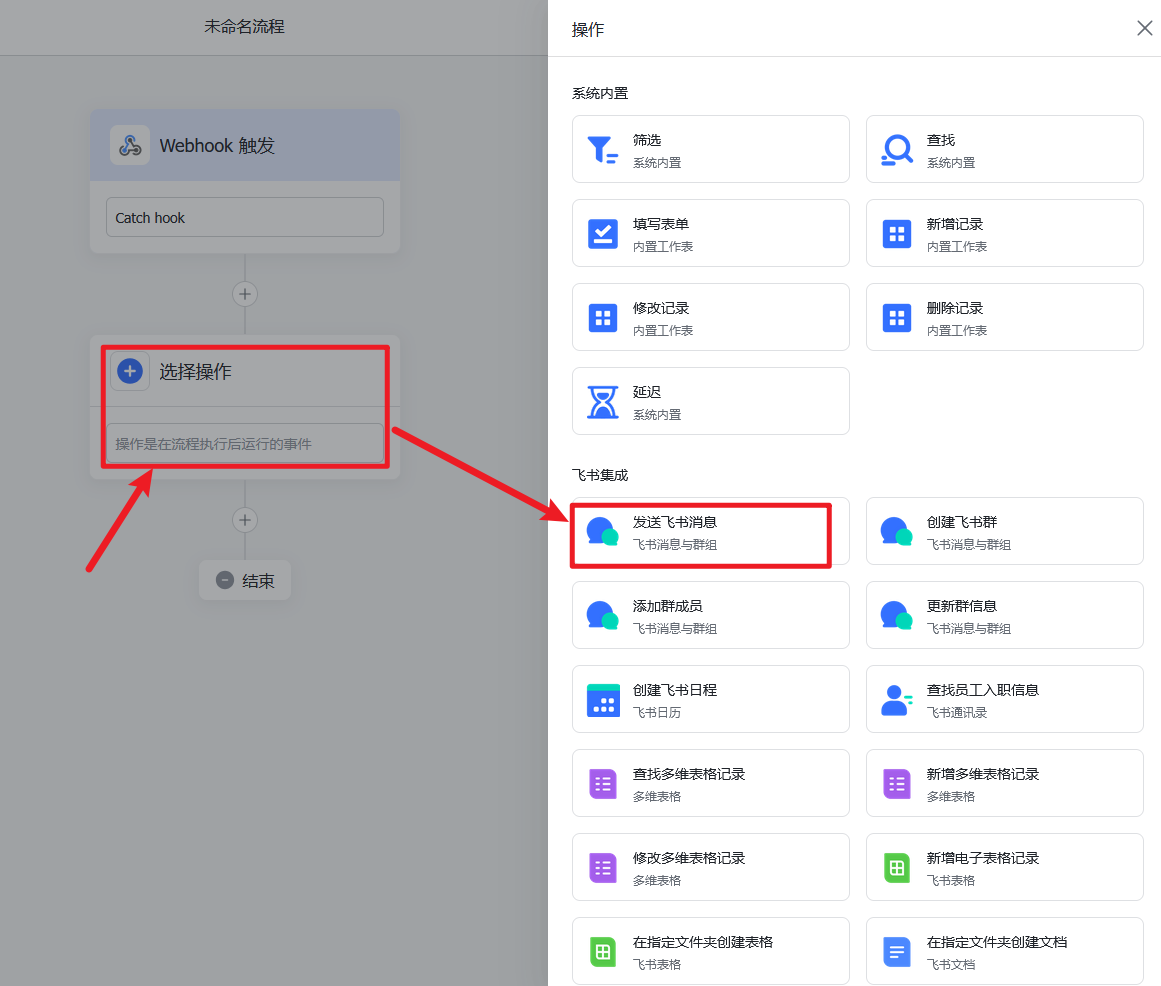Choose the 创建飞书群 action title

(x=962, y=522)
